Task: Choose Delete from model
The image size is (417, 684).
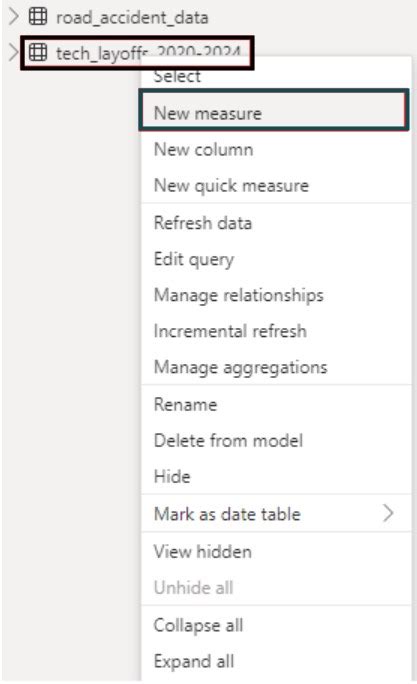Action: pos(276,441)
